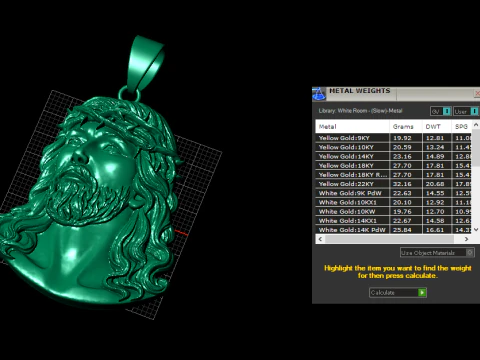Click the 22.67 grams value
This screenshot has width=480, height=360.
(x=402, y=221)
